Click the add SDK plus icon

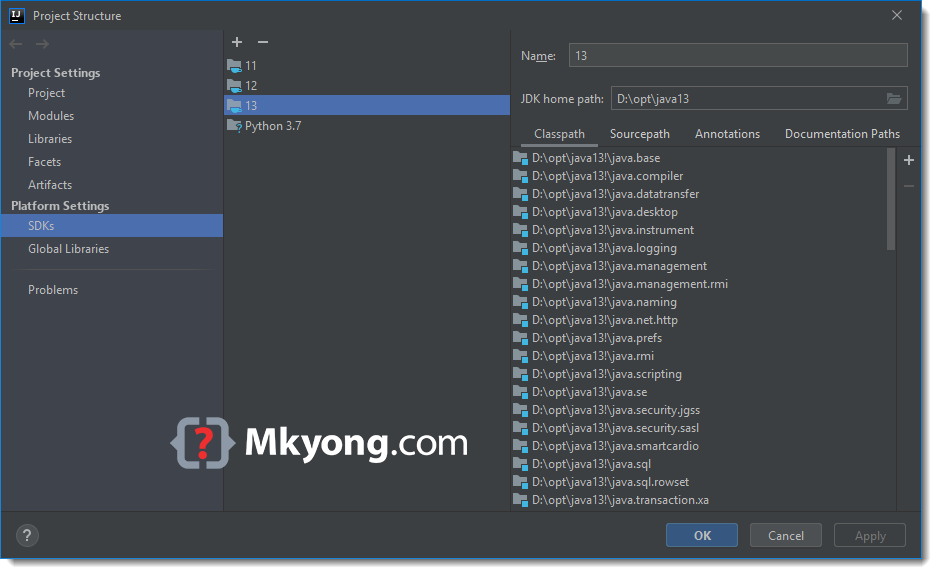pos(237,42)
